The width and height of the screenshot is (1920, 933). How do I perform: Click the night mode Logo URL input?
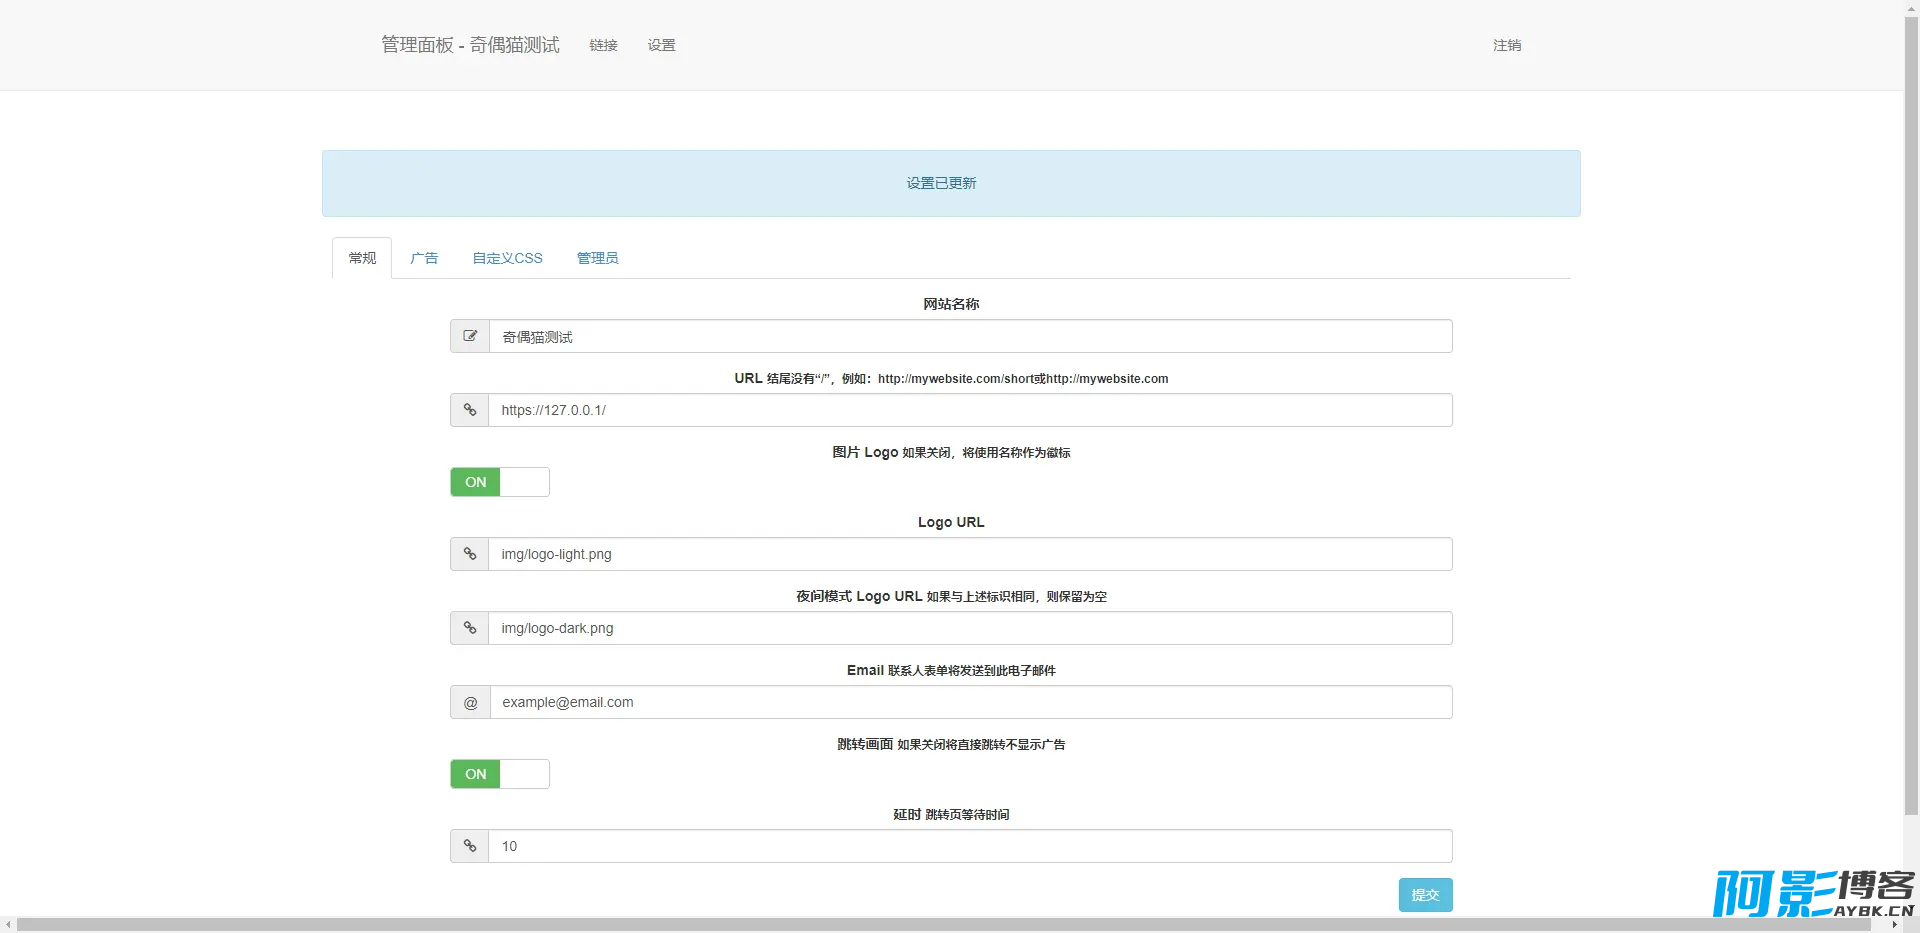971,629
